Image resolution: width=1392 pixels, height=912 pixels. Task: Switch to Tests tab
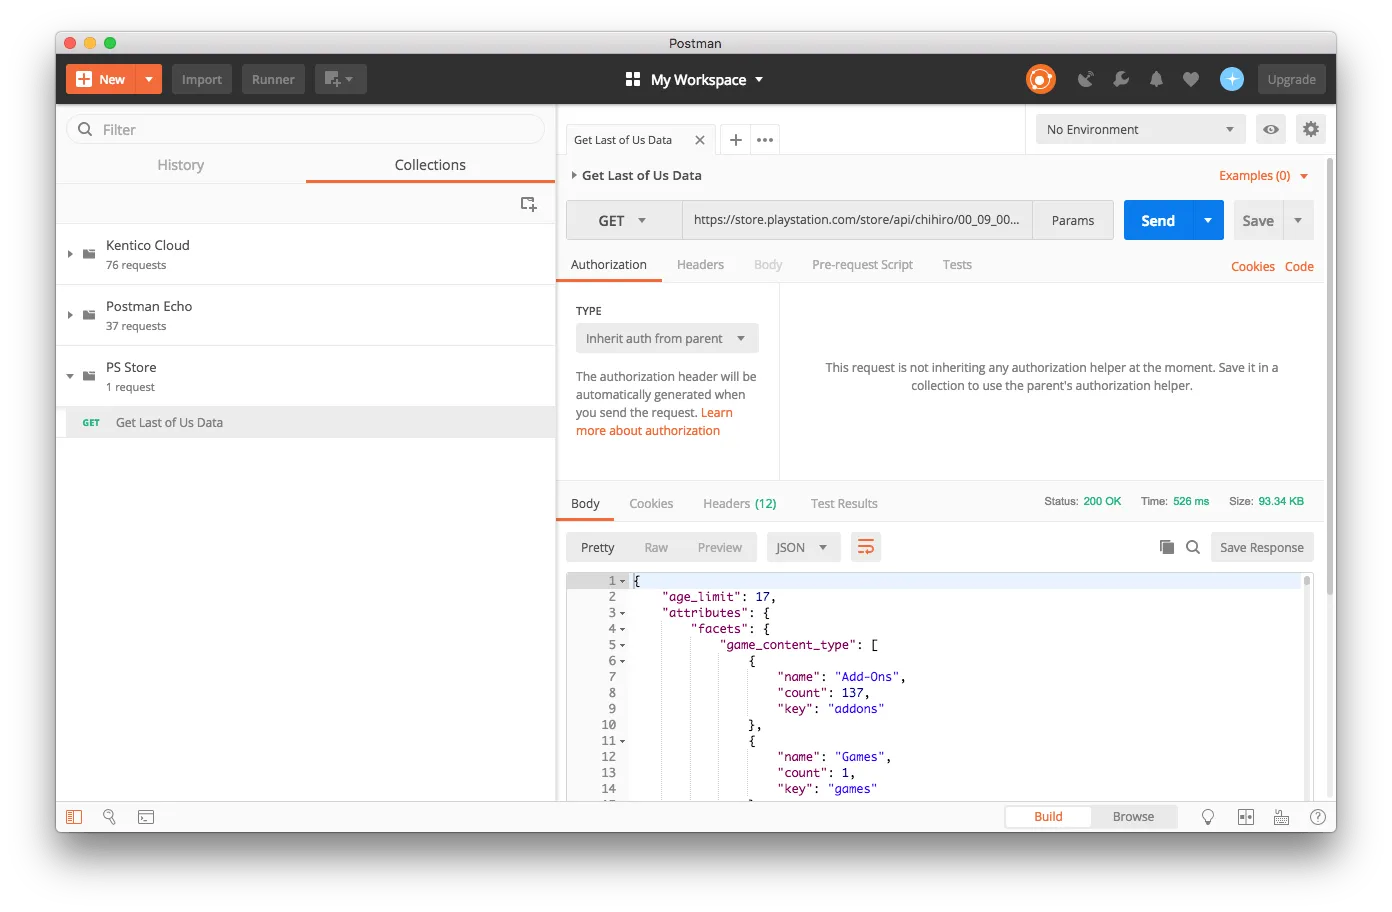tap(957, 265)
